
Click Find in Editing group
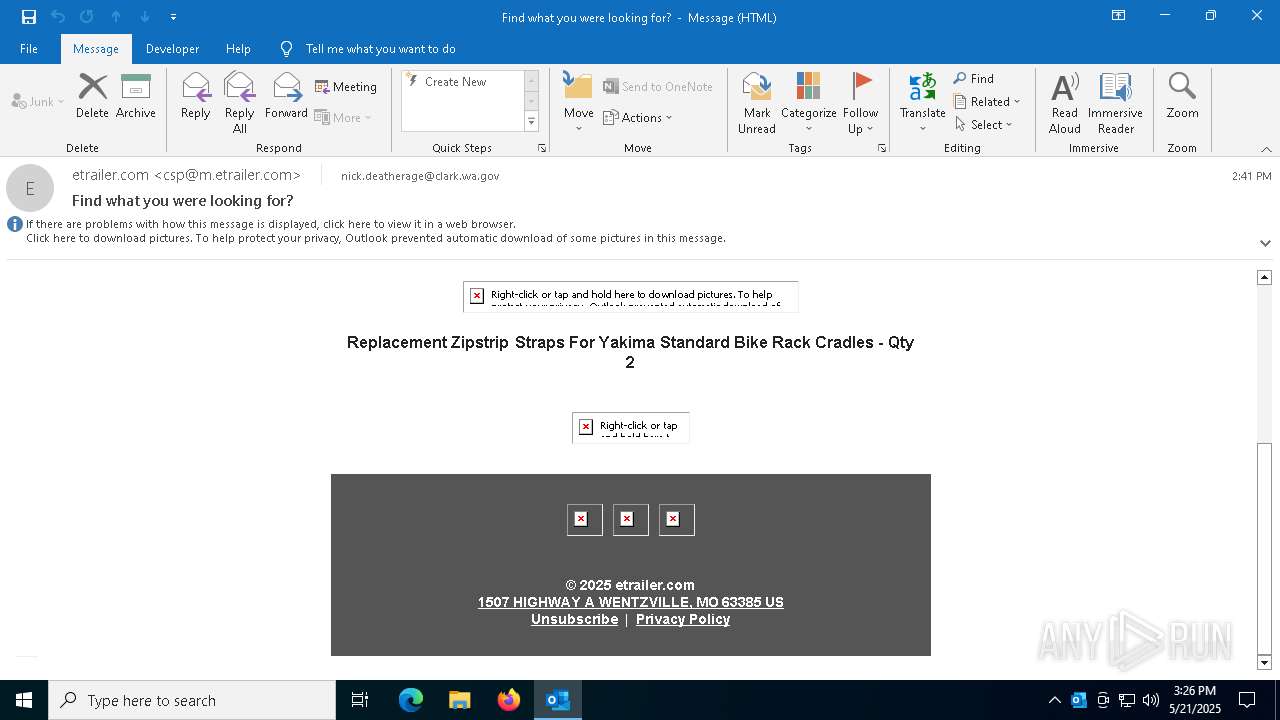974,79
